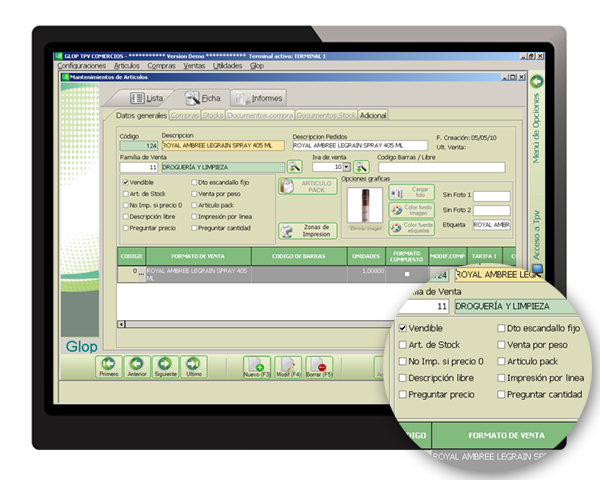Click the Familia de Venta code field
Viewport: 600px width, 480px height.
(139, 167)
